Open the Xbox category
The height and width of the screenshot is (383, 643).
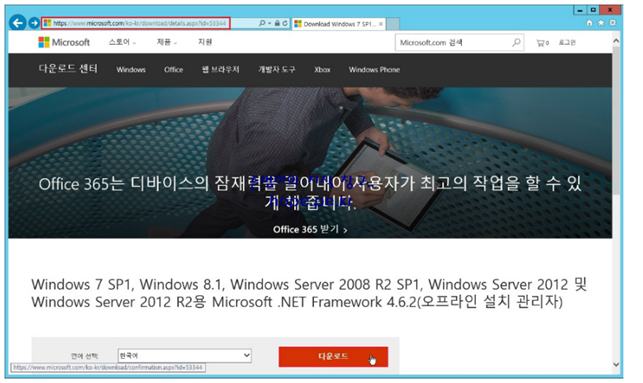(x=322, y=70)
